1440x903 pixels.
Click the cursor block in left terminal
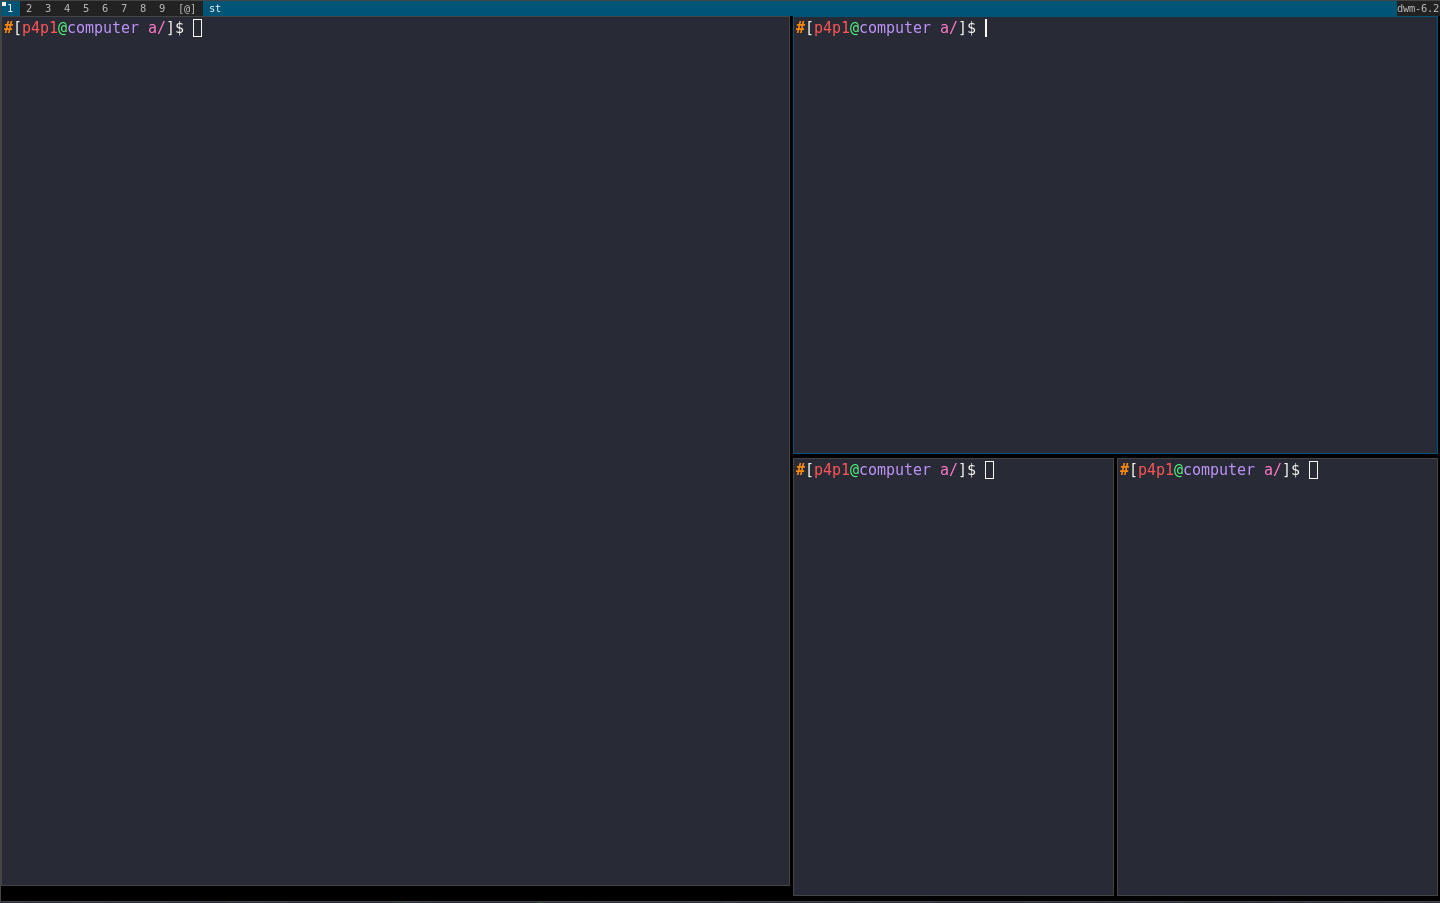198,28
